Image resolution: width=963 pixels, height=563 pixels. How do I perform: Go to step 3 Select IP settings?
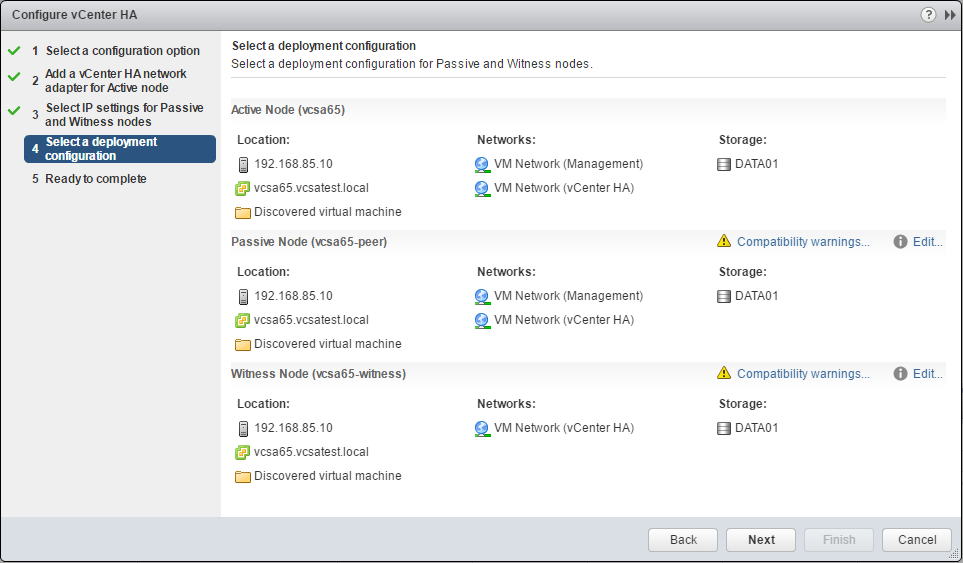coord(124,115)
